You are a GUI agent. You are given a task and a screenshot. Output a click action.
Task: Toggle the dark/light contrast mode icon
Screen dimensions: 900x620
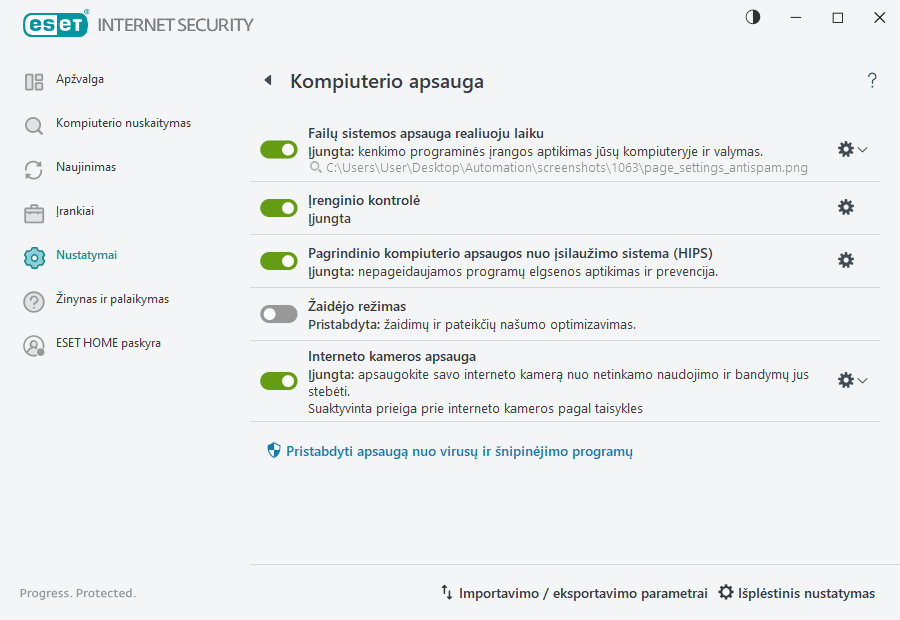753,18
